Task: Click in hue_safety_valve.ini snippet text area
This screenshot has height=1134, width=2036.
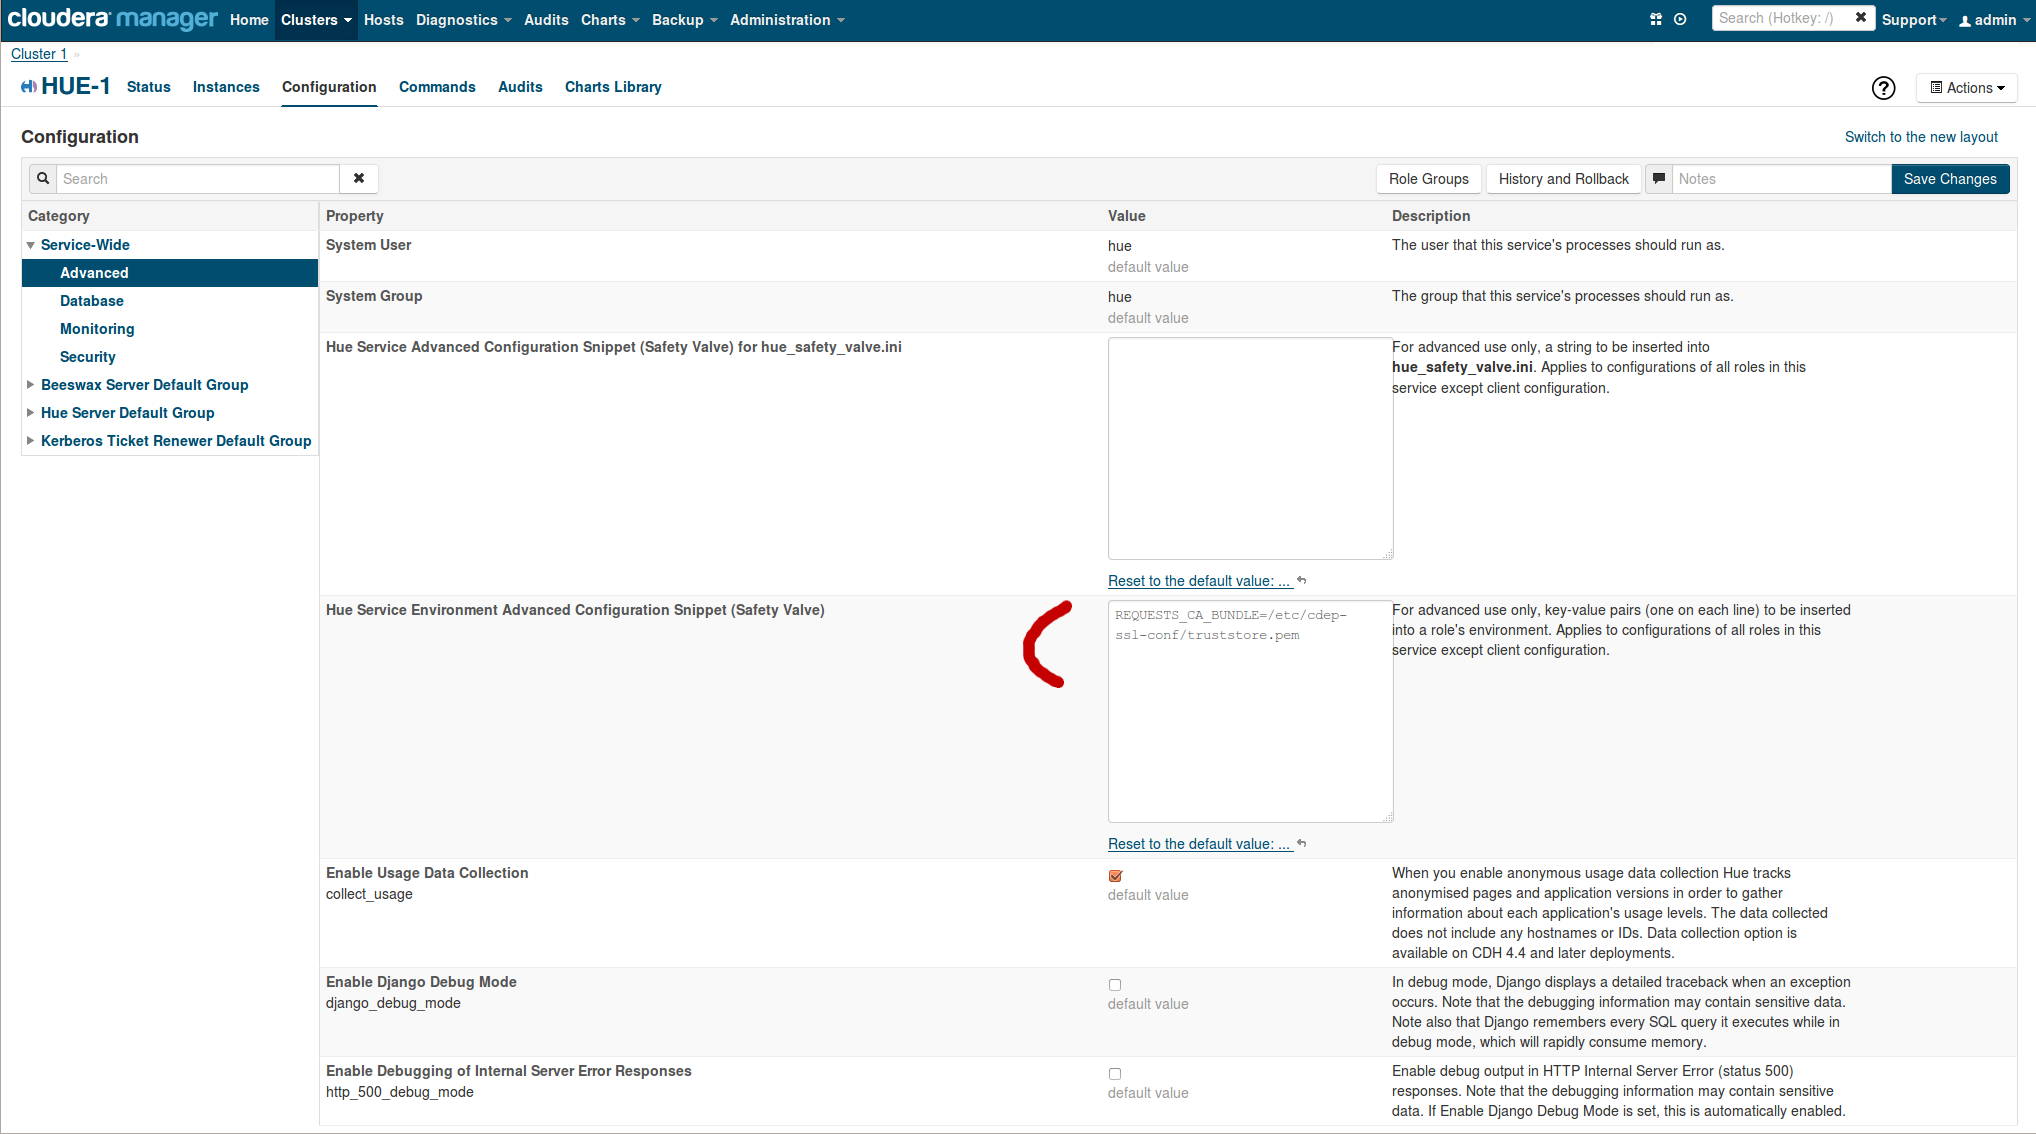Action: [x=1249, y=448]
